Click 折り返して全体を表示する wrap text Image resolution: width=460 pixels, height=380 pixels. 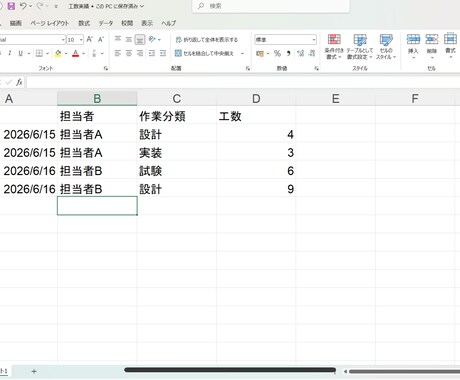coord(206,40)
